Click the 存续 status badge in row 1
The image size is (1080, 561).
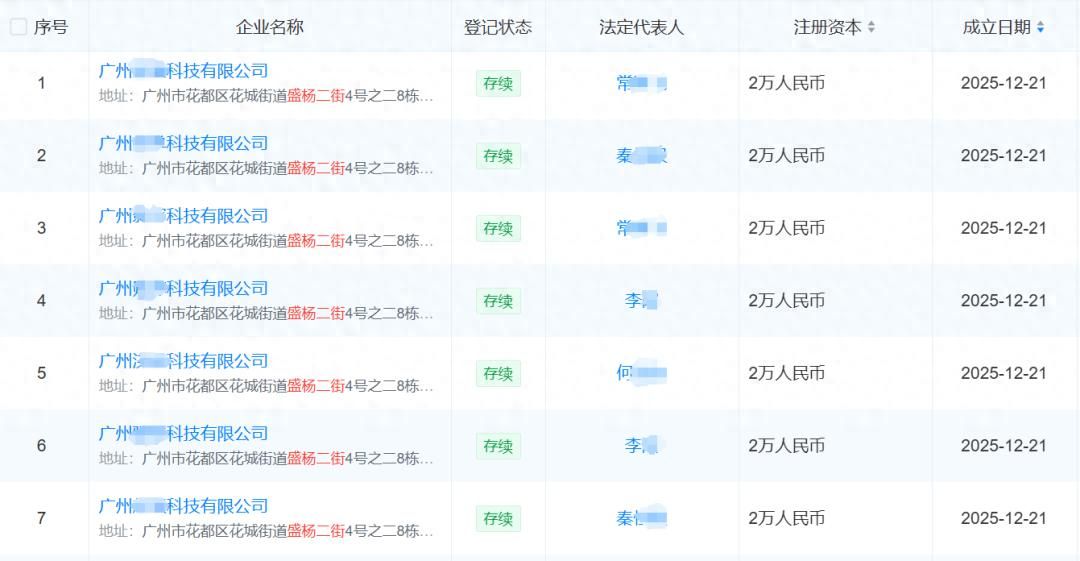[x=498, y=84]
